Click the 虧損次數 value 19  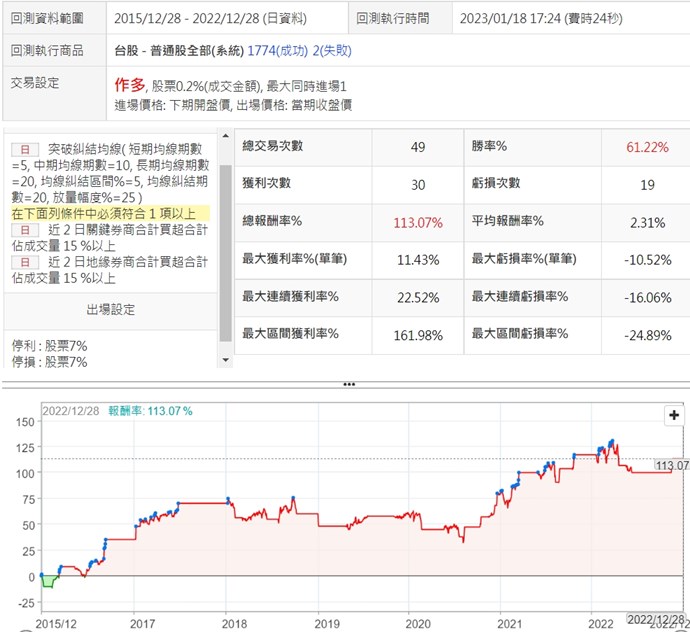tap(647, 185)
